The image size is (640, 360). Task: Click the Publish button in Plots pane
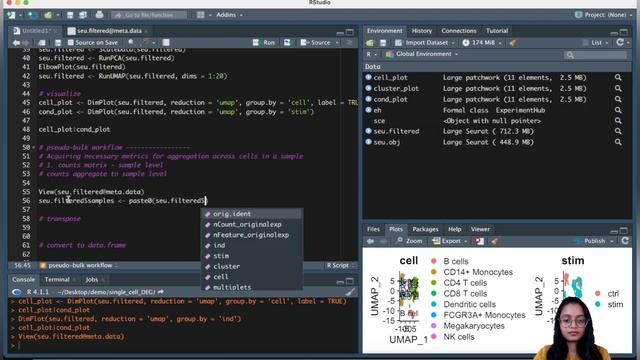(591, 241)
